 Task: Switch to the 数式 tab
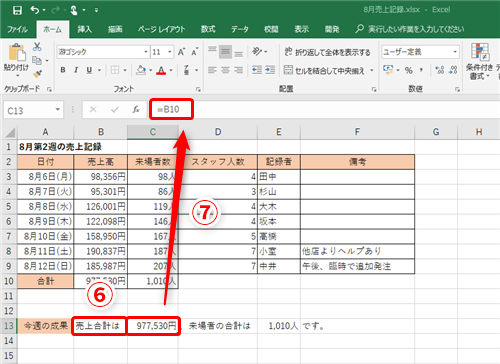[208, 29]
